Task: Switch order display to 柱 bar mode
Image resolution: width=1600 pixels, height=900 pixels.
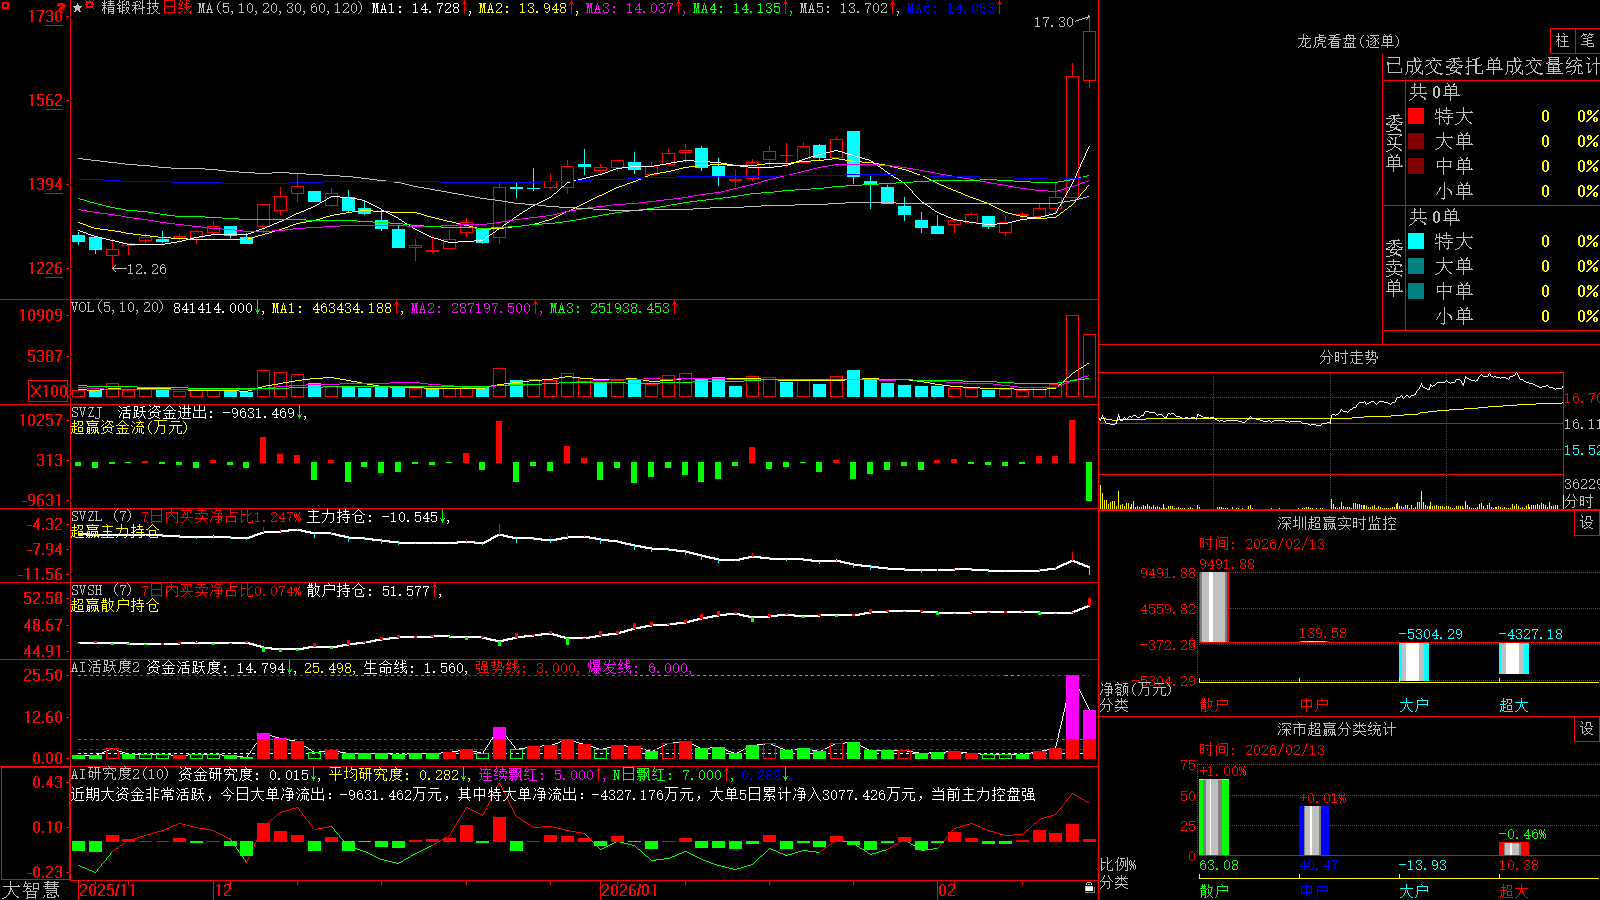Action: [x=1562, y=40]
